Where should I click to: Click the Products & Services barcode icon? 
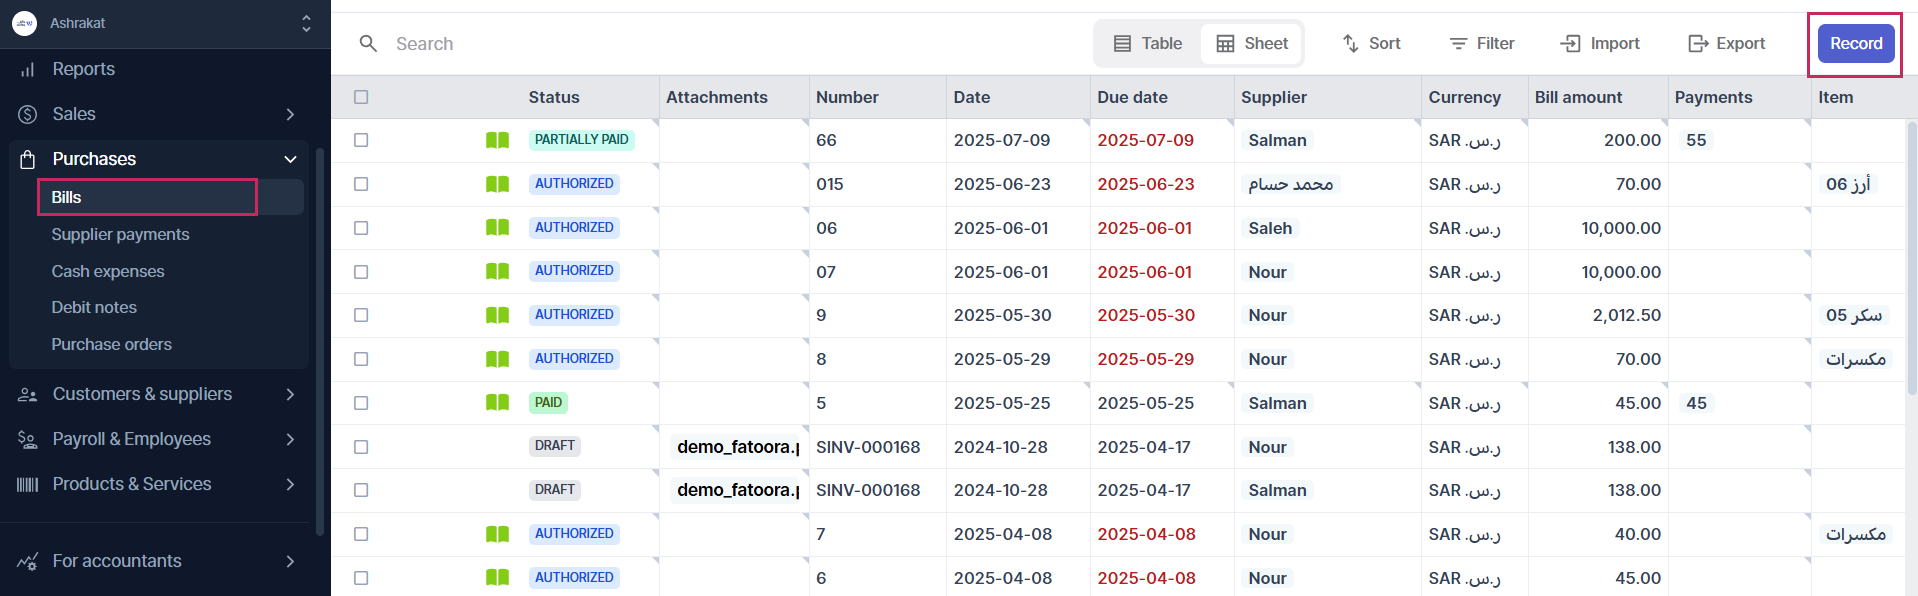28,485
